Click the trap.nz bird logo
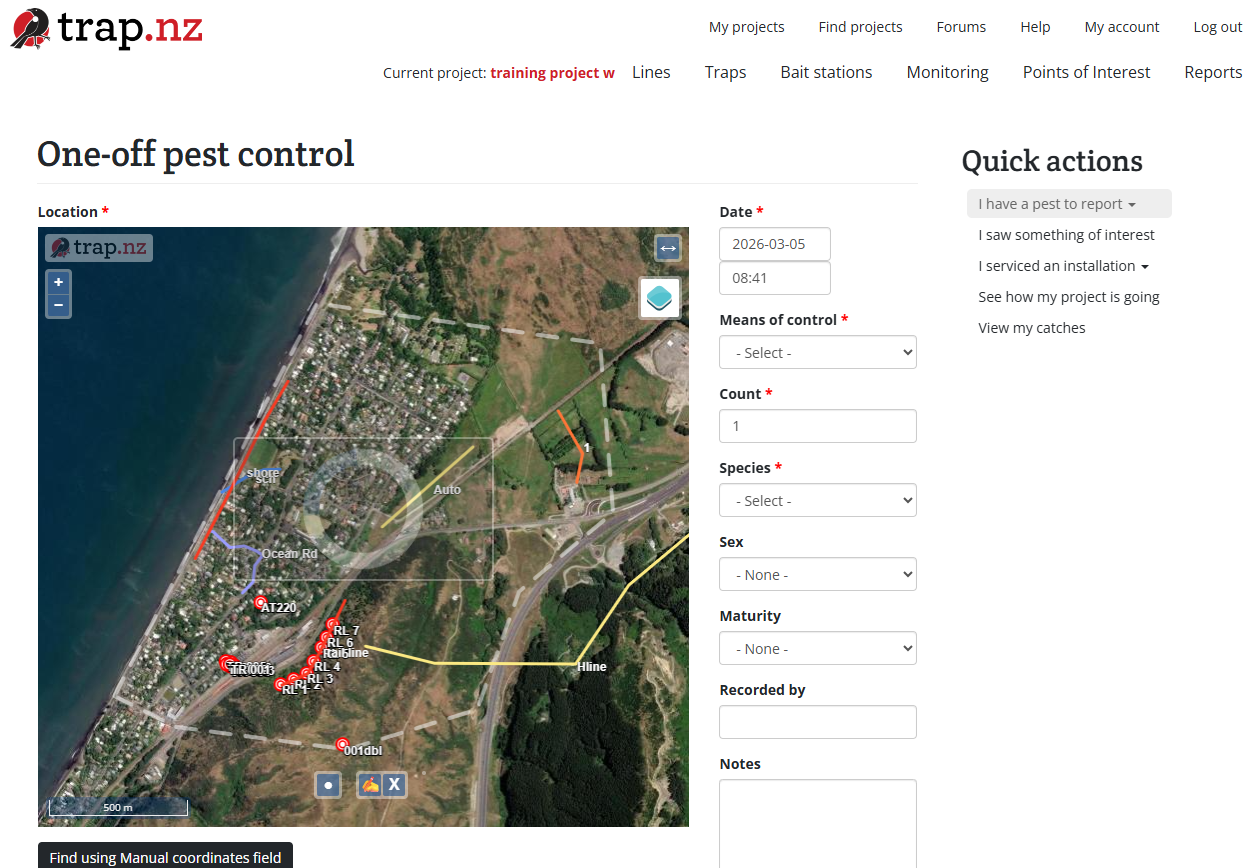Screen dimensions: 1257x868 click(31, 29)
